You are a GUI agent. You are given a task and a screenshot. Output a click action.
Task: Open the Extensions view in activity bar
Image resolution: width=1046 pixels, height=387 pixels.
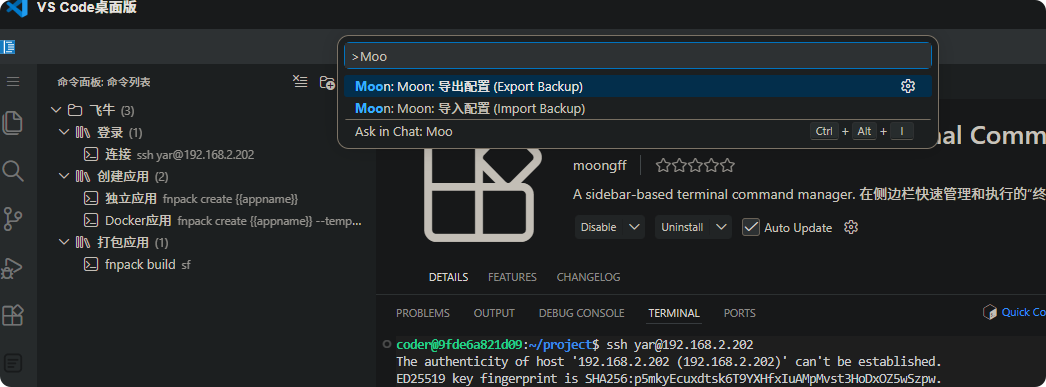point(13,315)
